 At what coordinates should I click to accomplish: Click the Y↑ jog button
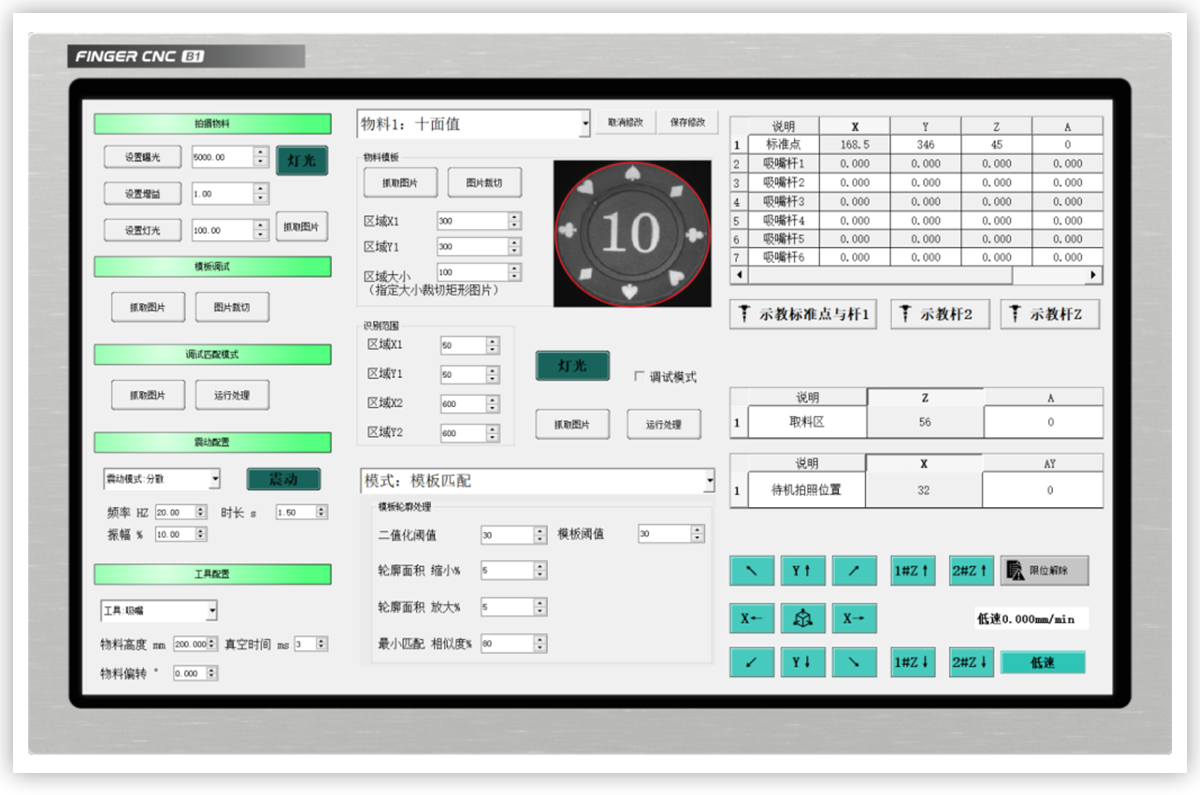pyautogui.click(x=802, y=571)
